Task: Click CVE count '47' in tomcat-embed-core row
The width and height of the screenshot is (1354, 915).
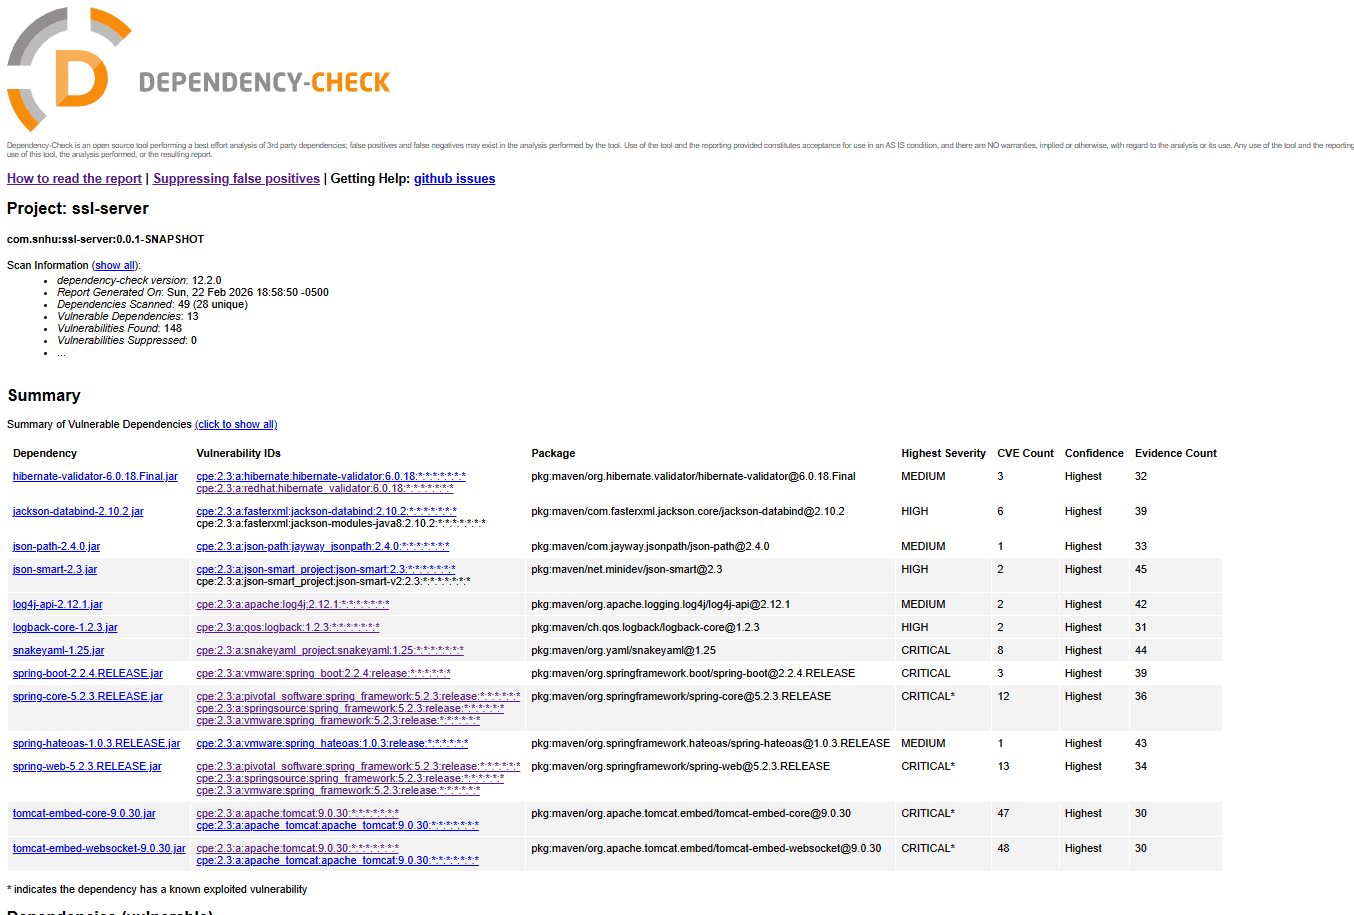Action: (1004, 814)
